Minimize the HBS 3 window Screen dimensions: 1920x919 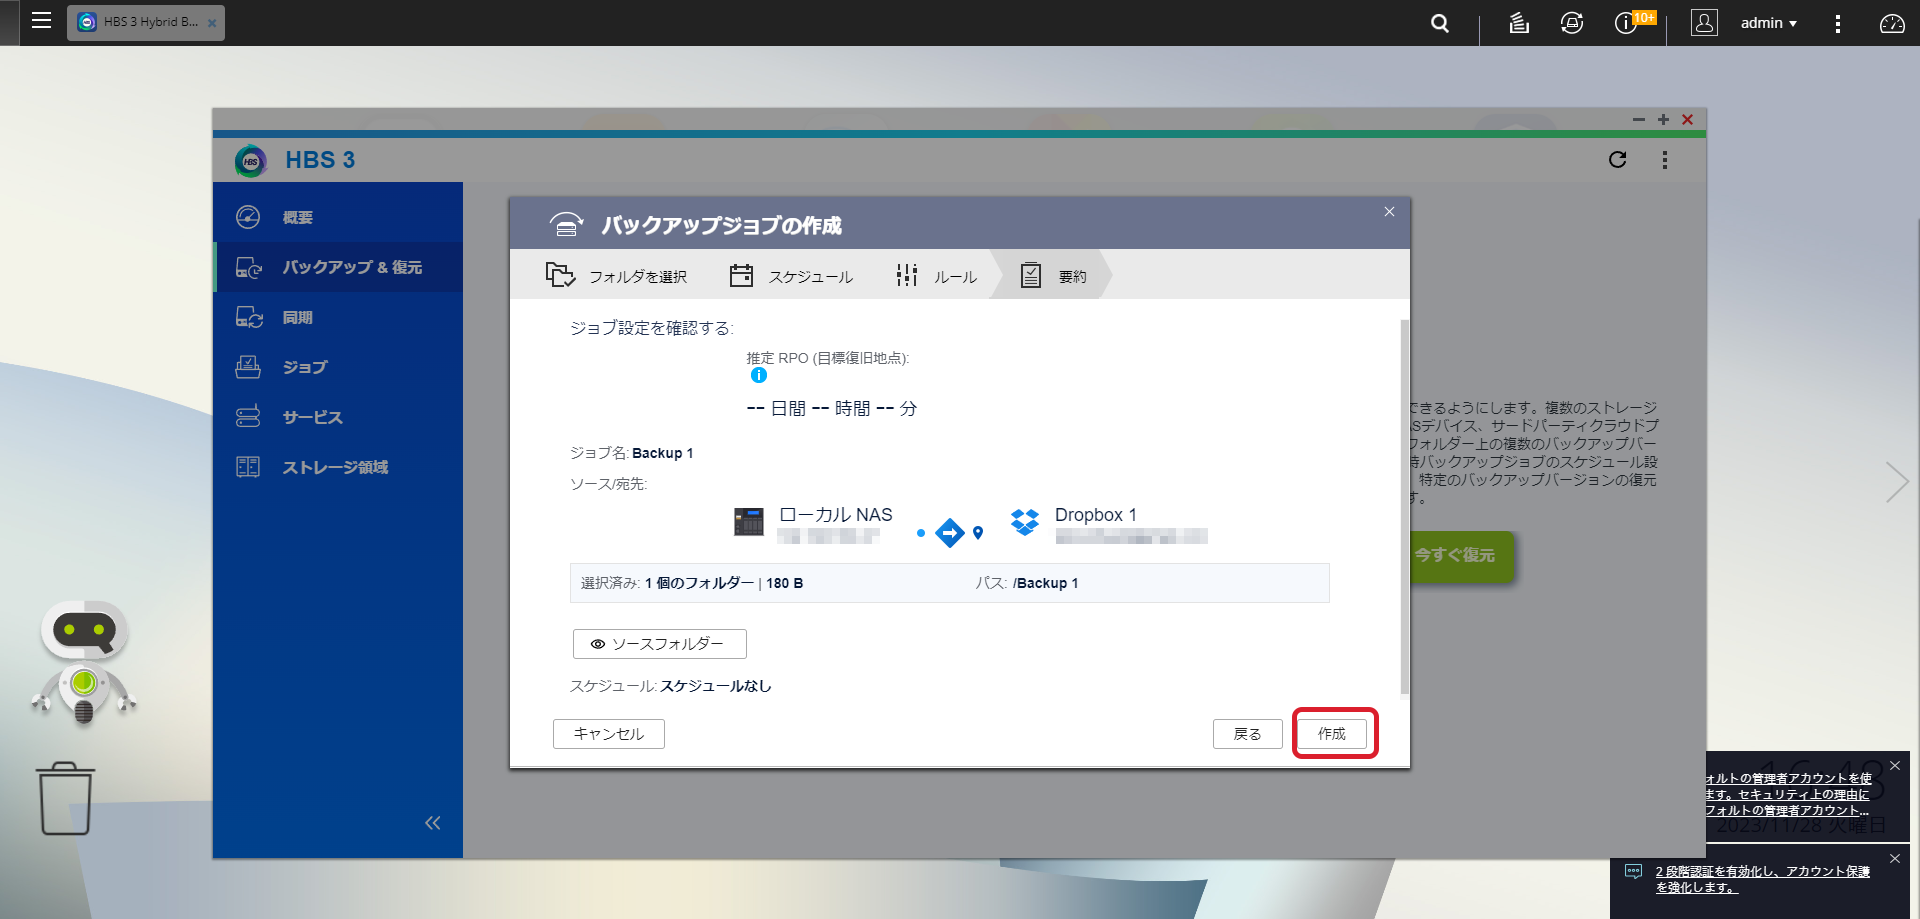click(1639, 119)
